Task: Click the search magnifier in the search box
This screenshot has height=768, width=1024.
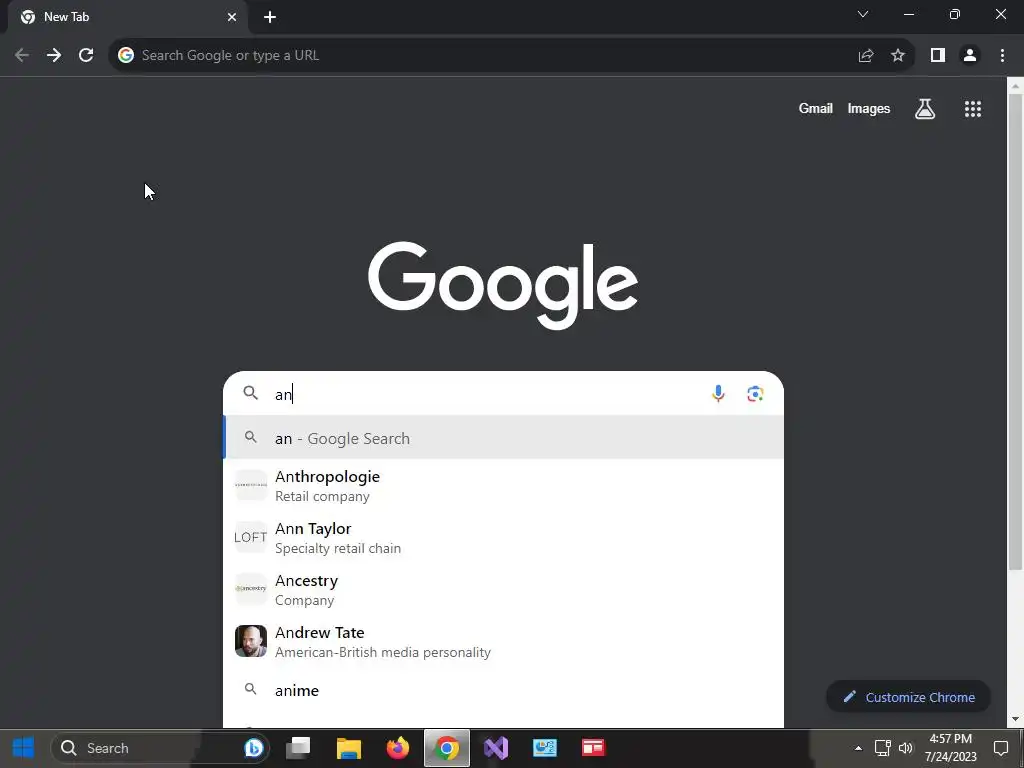Action: coord(251,393)
